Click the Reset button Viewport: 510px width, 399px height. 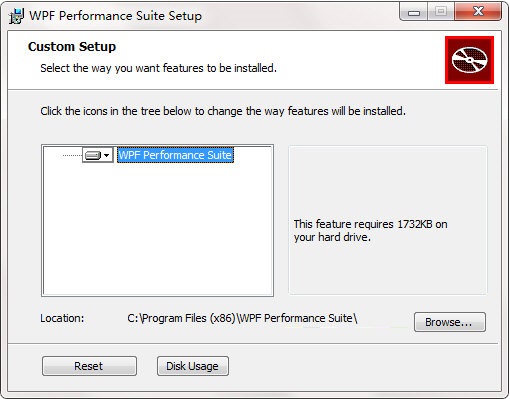coord(89,366)
